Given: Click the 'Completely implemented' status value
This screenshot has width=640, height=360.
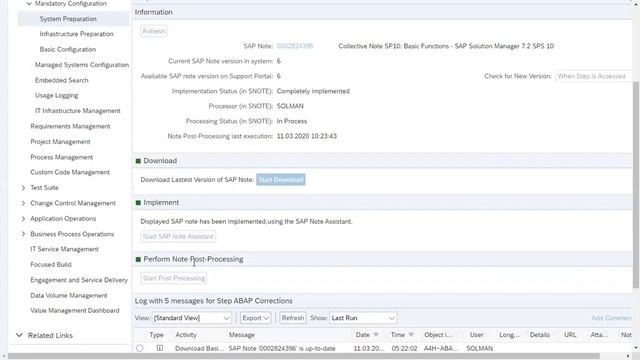Looking at the screenshot, I should click(x=313, y=91).
